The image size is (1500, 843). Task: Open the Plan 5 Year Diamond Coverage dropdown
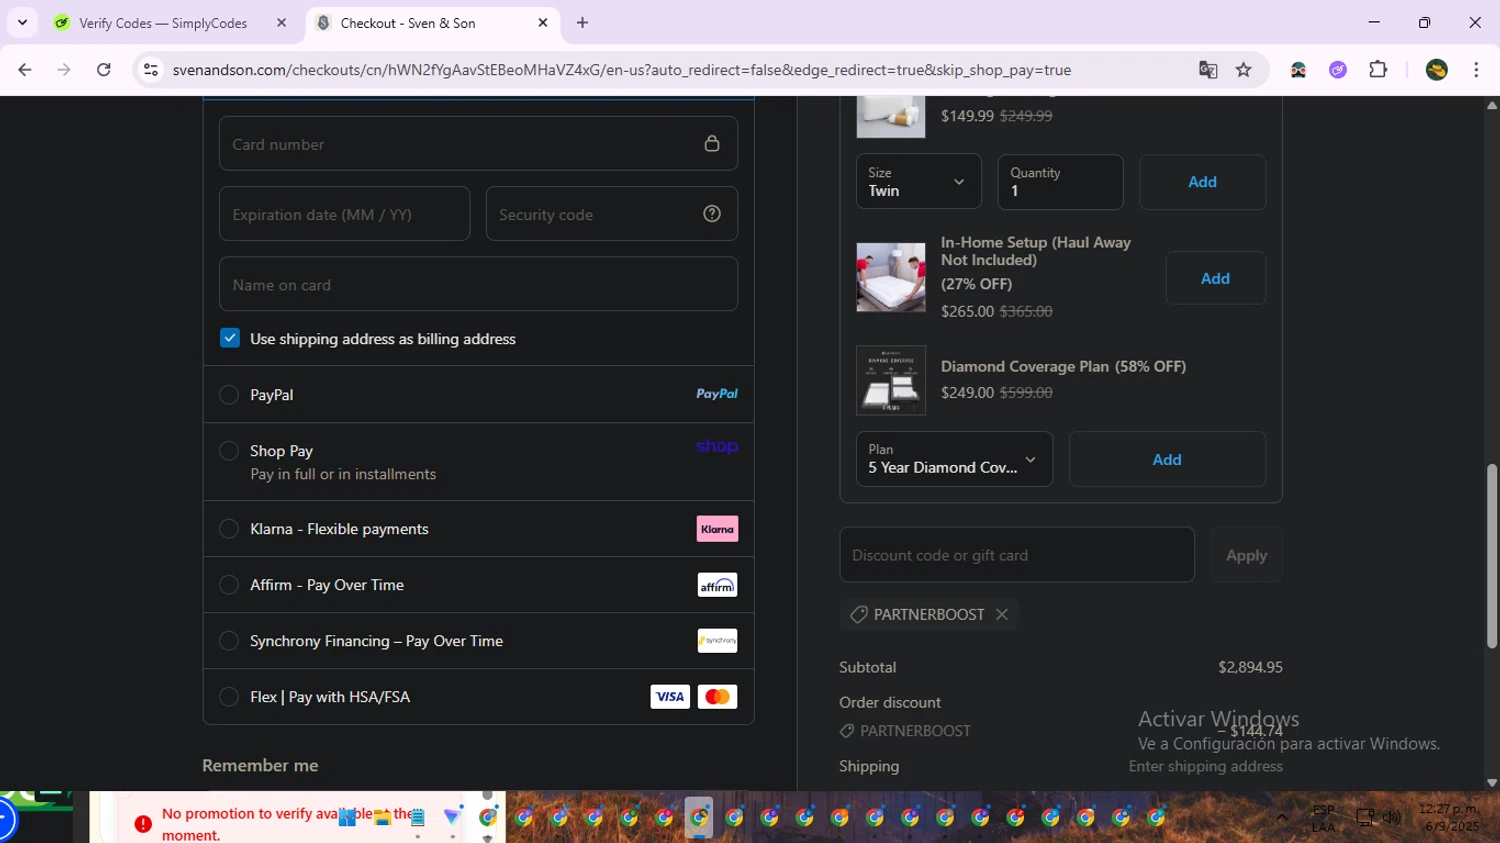pyautogui.click(x=954, y=459)
